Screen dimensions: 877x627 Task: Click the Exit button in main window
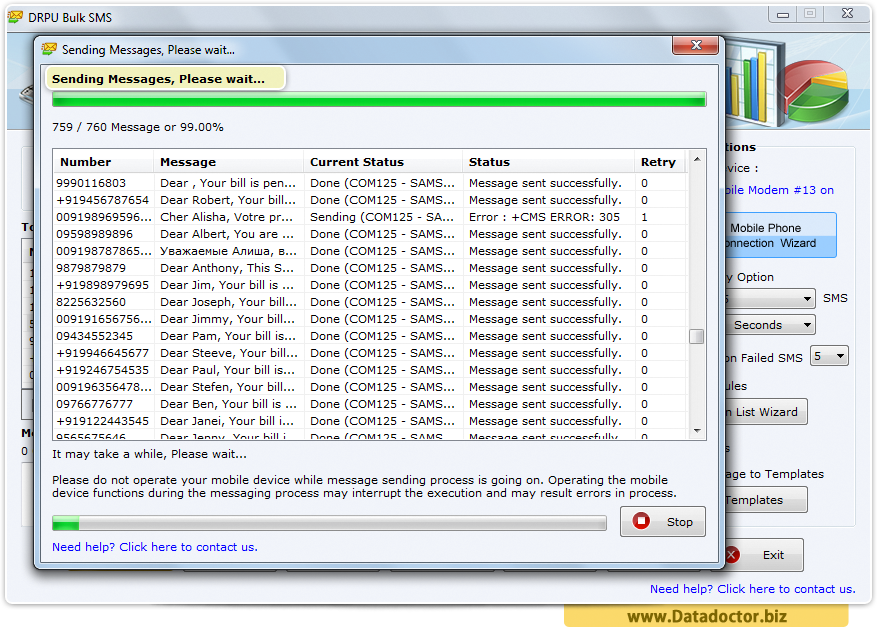pos(764,555)
